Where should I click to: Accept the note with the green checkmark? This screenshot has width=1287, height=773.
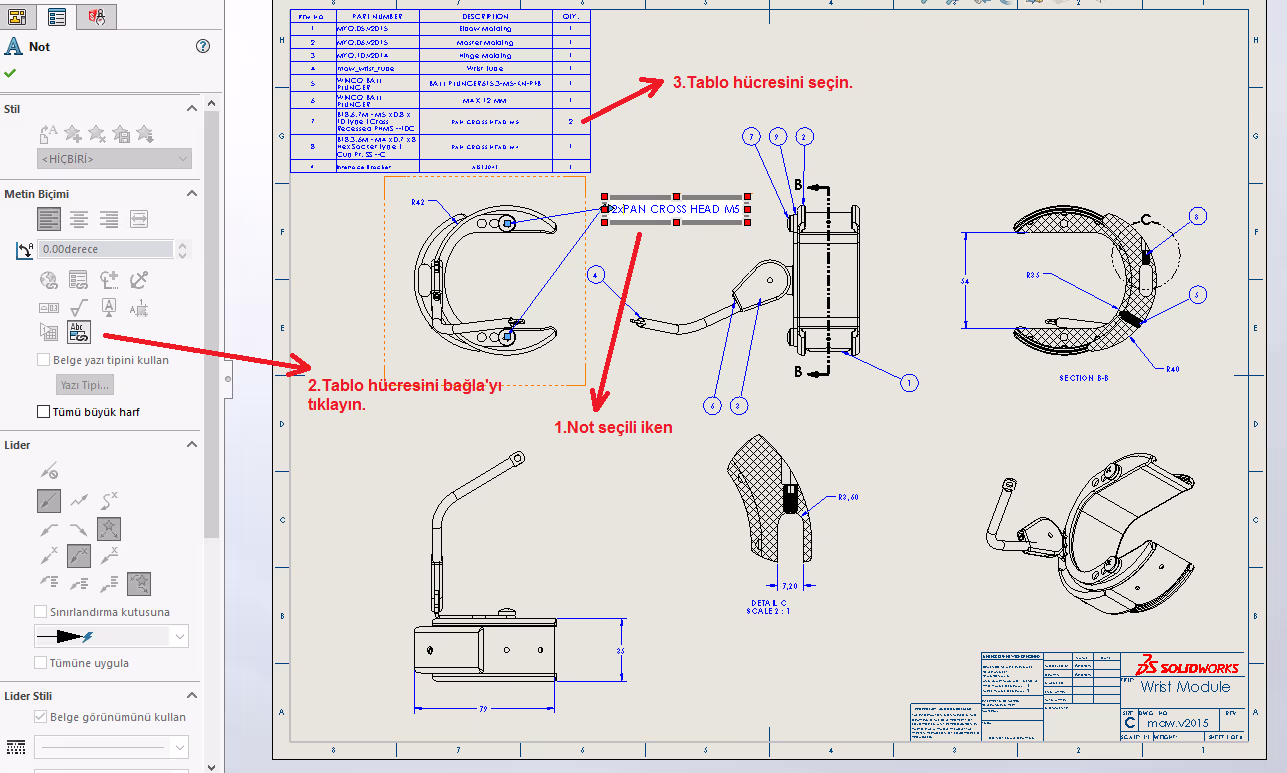[x=10, y=73]
